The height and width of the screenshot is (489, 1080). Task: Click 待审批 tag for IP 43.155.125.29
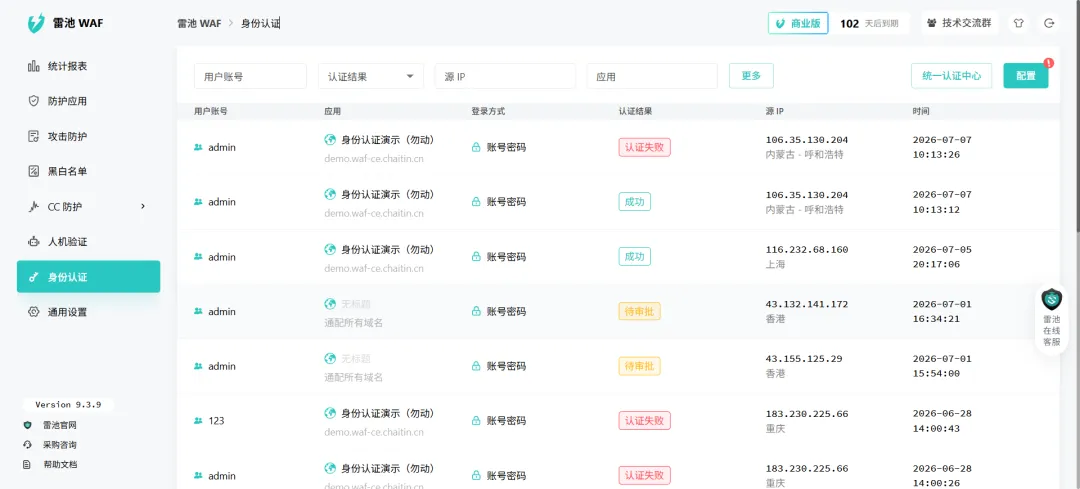[639, 366]
